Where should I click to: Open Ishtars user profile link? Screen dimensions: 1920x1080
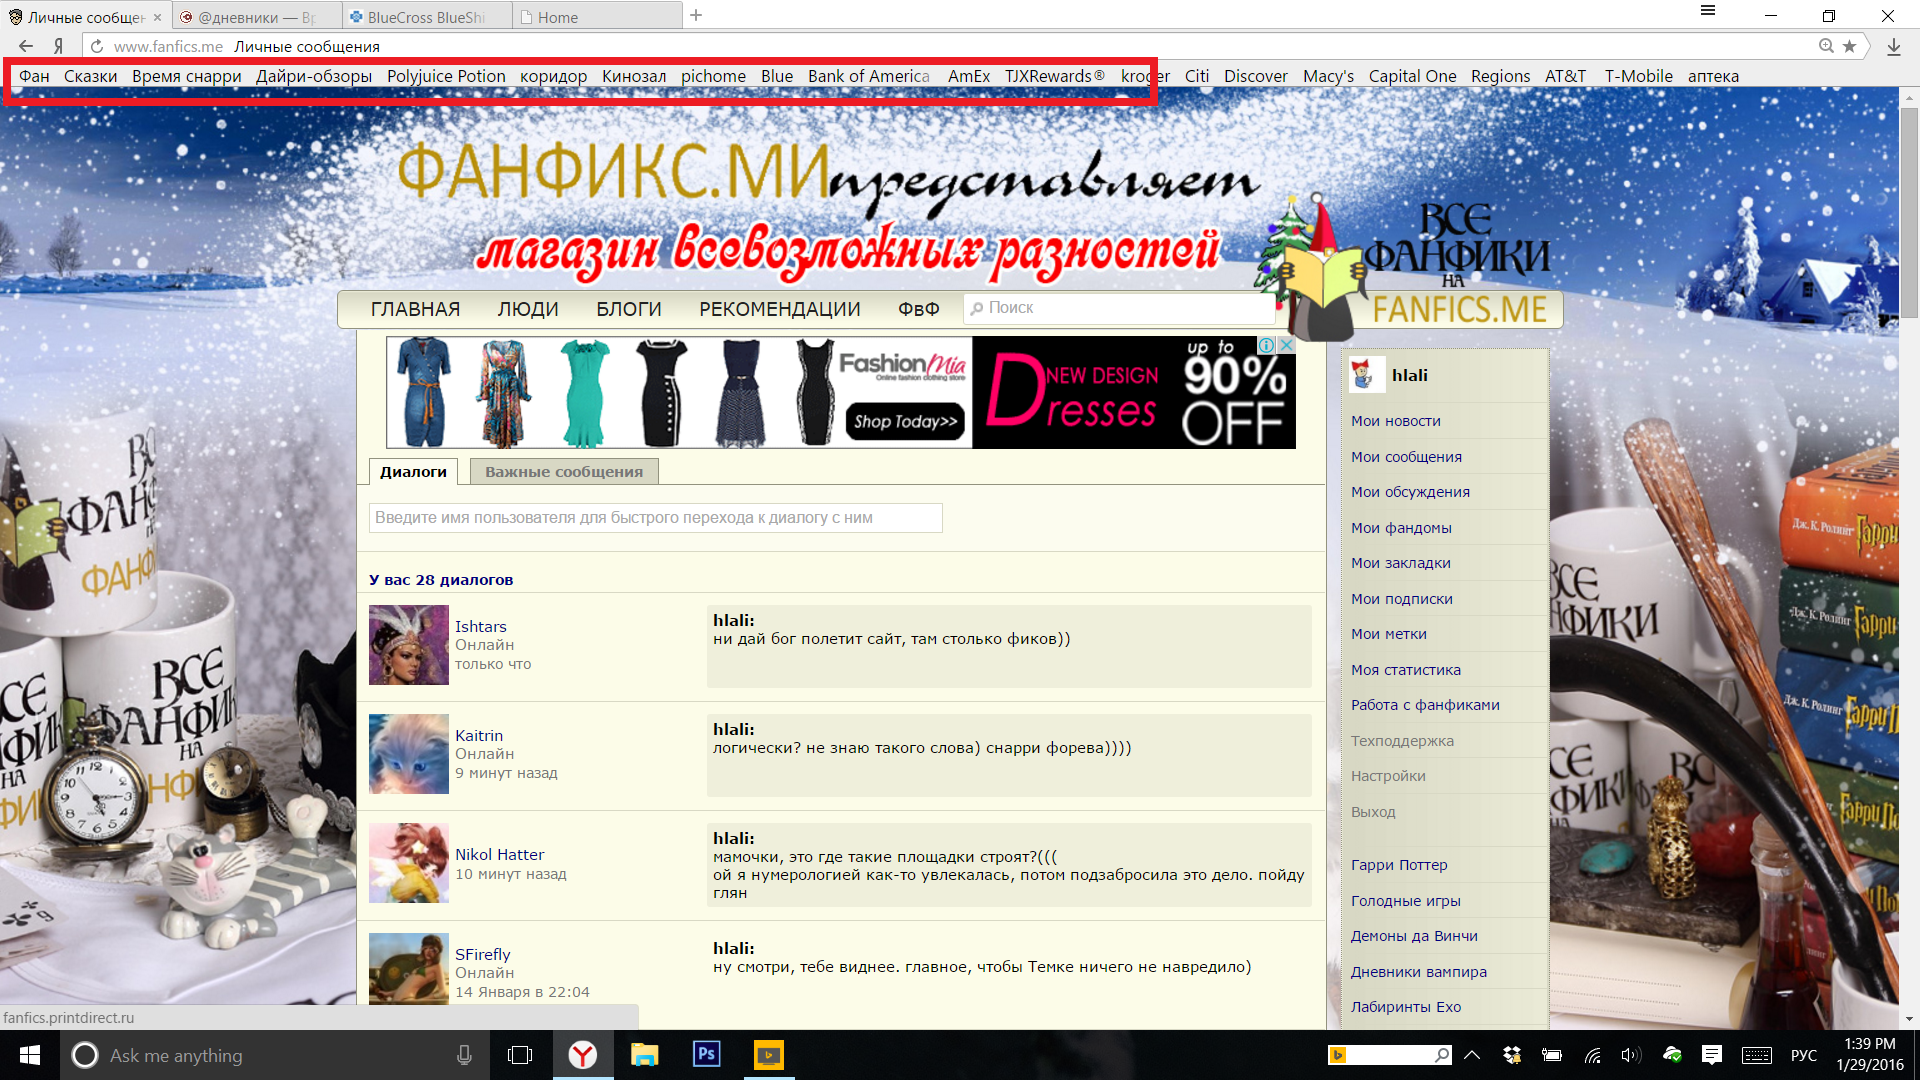pyautogui.click(x=481, y=626)
